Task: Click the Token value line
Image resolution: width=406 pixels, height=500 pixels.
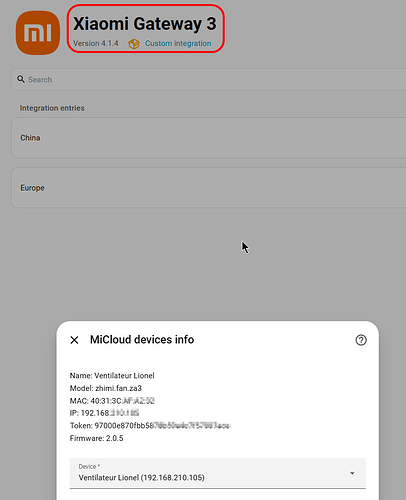Action: (150, 426)
